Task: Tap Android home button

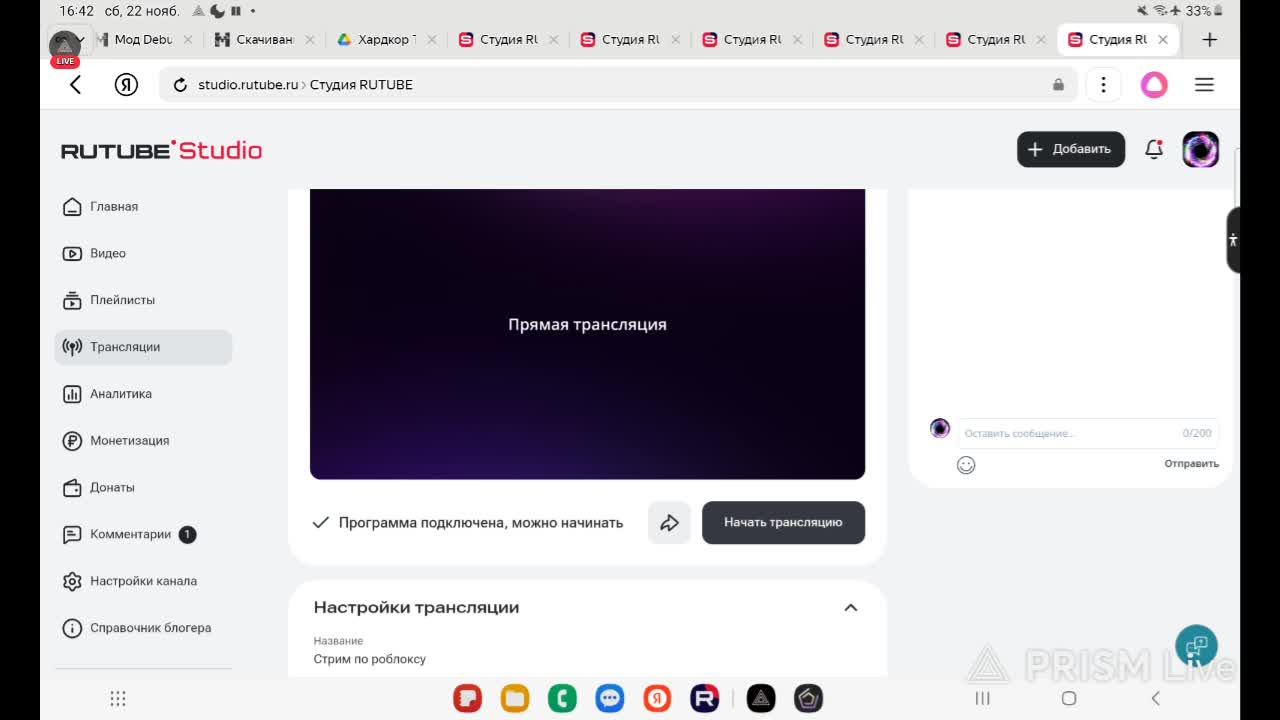Action: point(1069,699)
